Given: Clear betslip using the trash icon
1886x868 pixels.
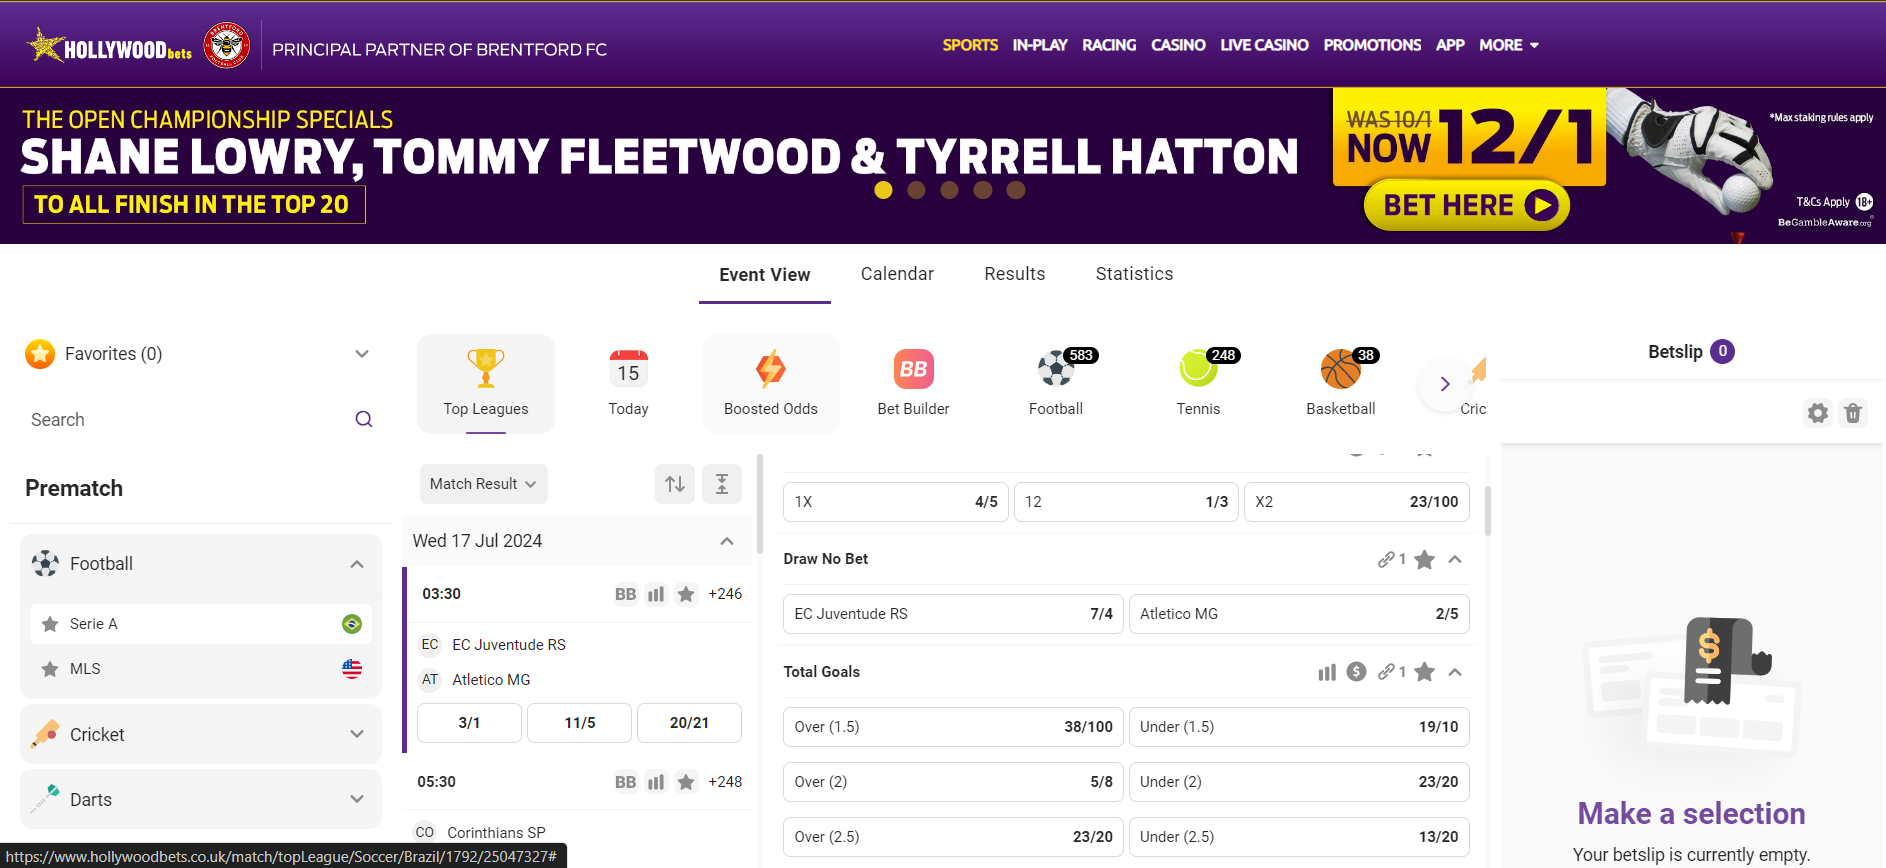Looking at the screenshot, I should [1852, 413].
